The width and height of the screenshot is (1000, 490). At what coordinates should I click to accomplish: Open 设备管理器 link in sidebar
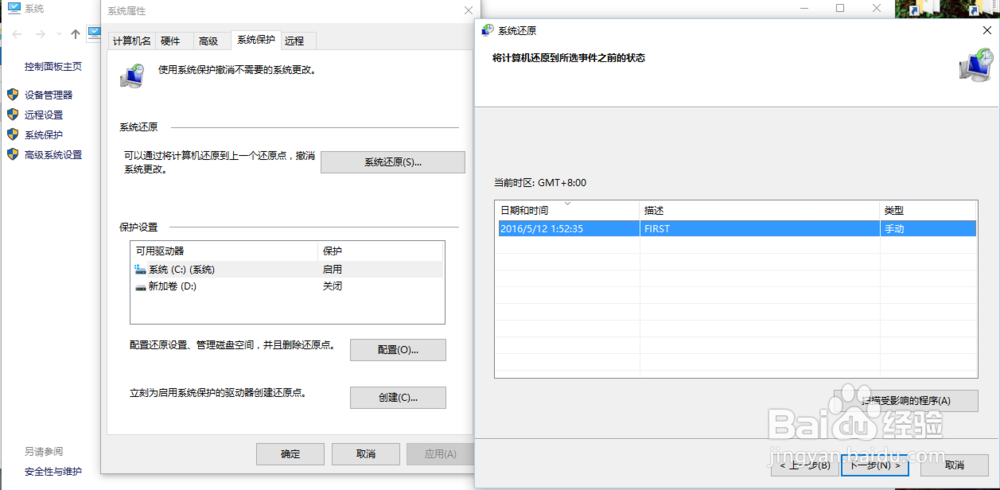click(48, 95)
